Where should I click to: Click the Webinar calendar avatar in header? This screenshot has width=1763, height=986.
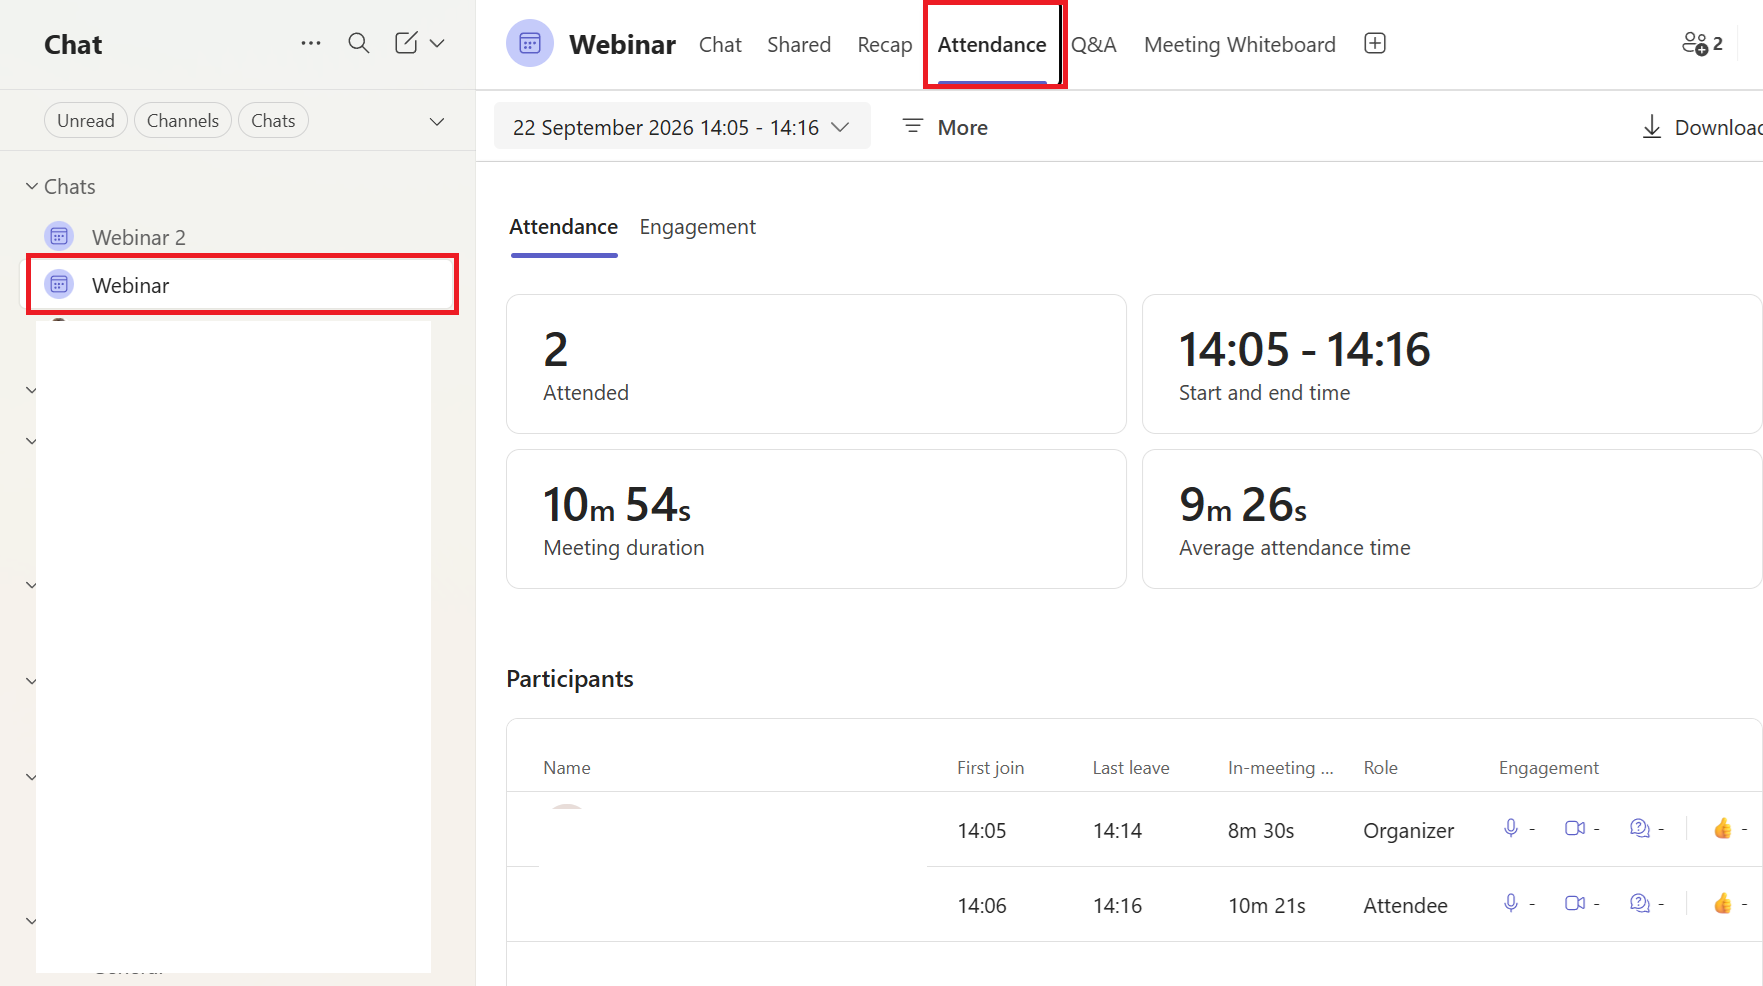(x=530, y=43)
